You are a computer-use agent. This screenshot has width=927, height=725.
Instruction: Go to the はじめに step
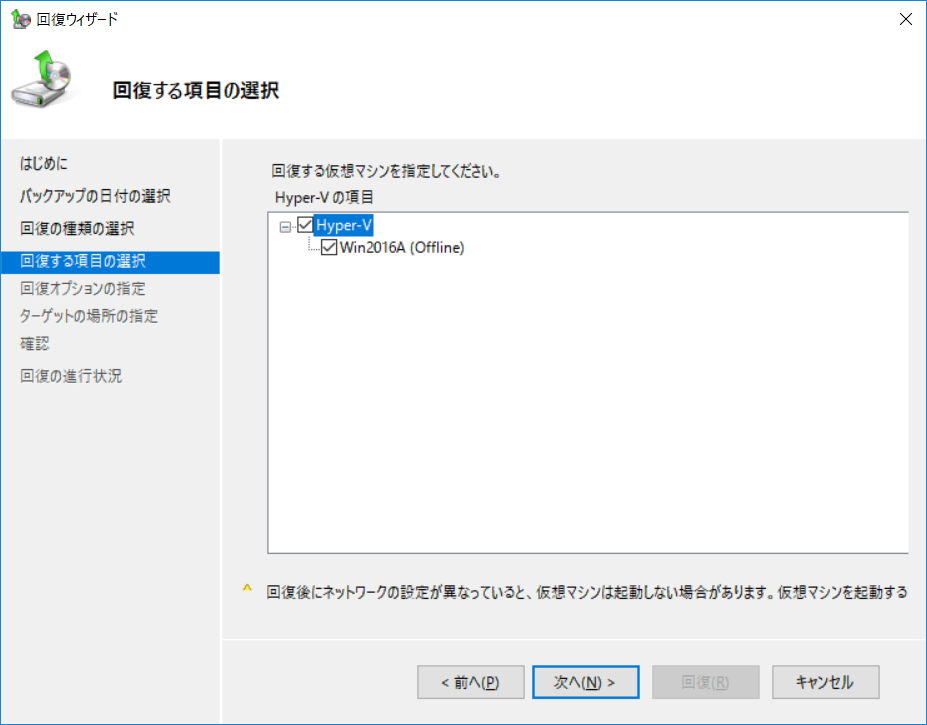(x=44, y=163)
